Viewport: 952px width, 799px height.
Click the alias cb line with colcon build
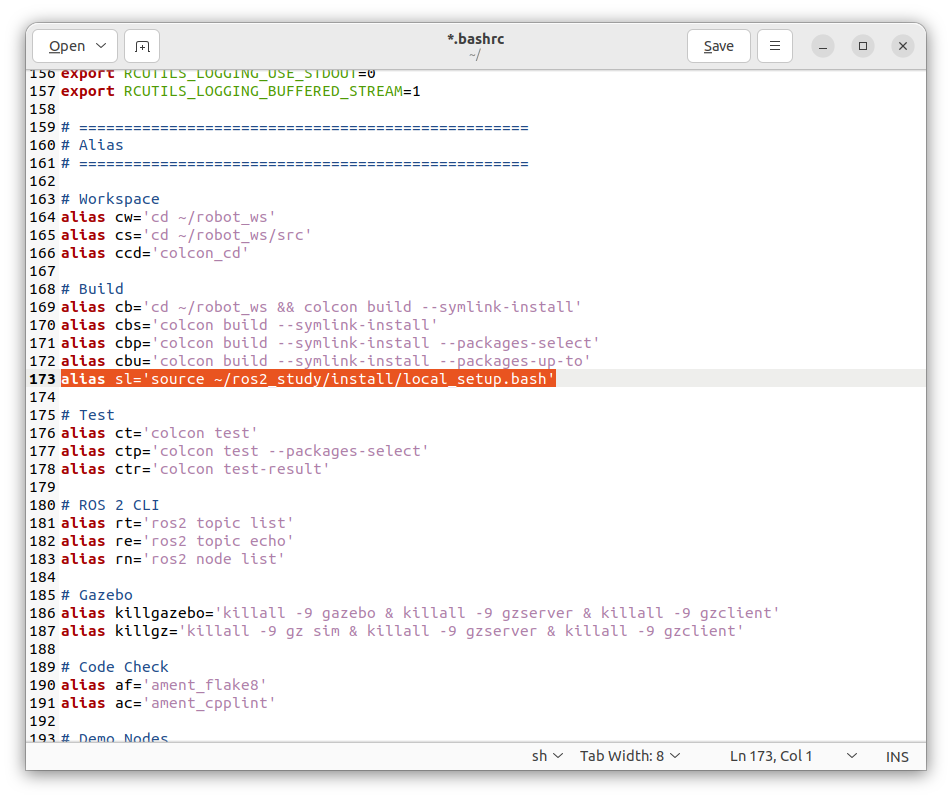click(x=321, y=307)
